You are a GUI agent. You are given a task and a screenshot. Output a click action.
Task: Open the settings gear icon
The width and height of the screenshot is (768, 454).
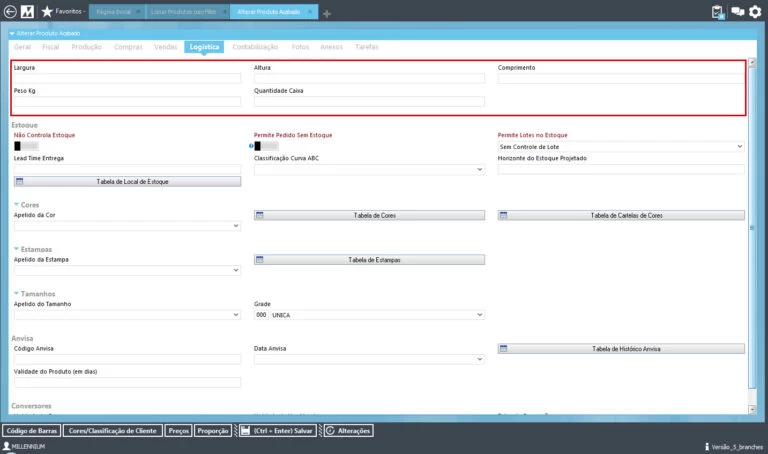[x=756, y=12]
